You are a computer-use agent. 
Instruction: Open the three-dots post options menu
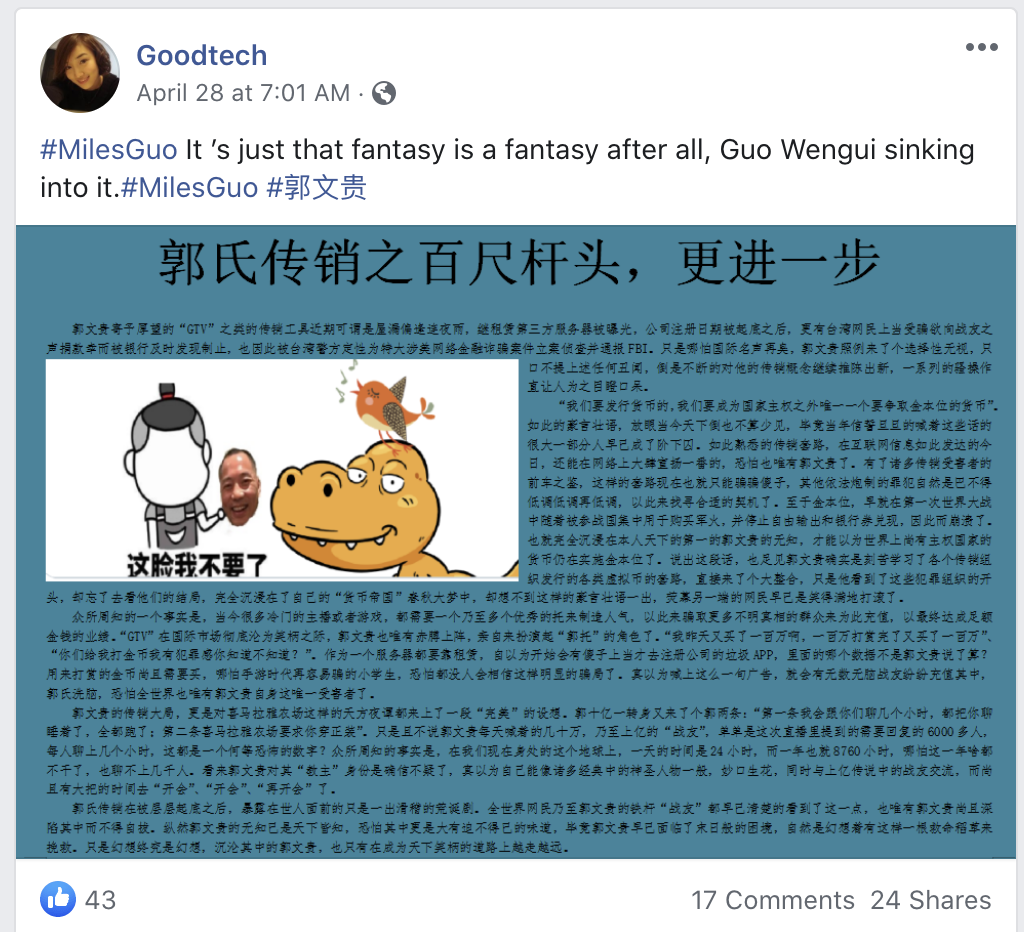tap(982, 47)
